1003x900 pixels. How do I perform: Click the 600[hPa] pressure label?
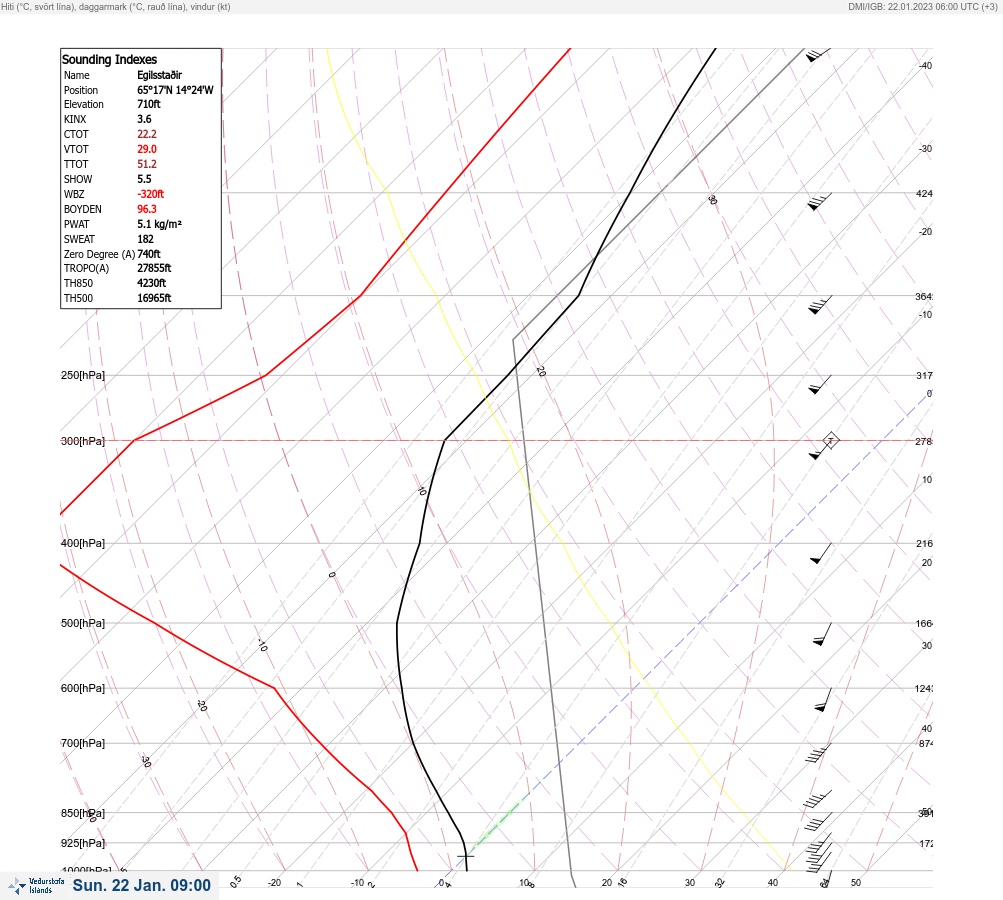tap(83, 688)
